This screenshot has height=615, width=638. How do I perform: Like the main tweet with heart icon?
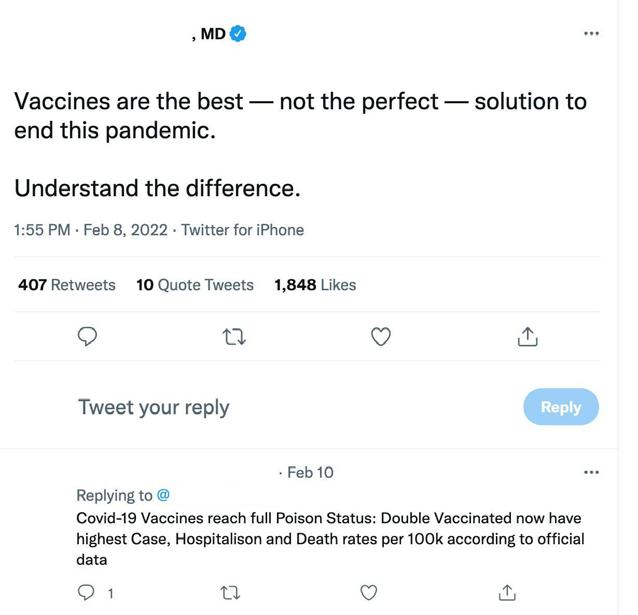point(381,338)
